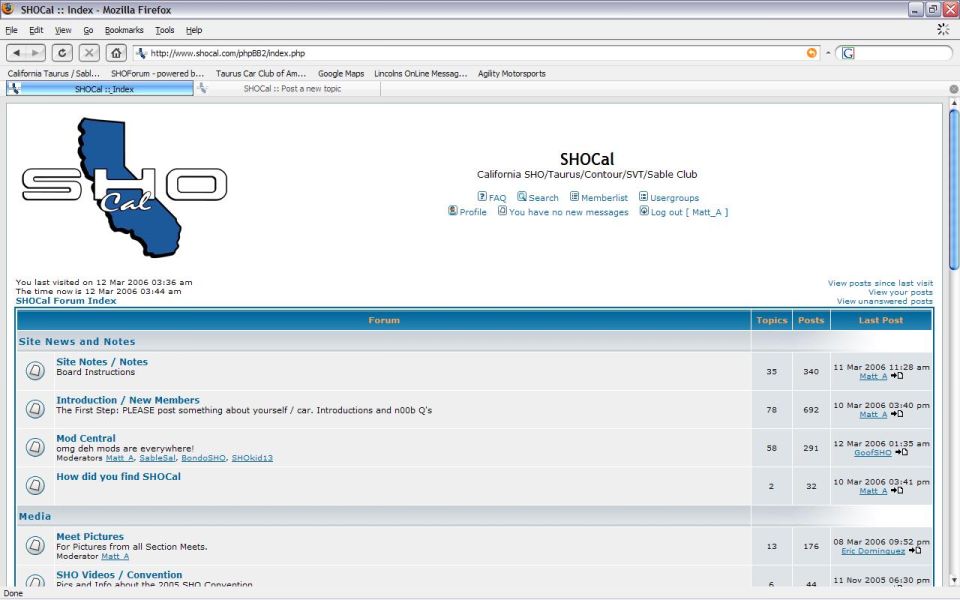This screenshot has width=960, height=600.
Task: Open 'SHO Videos / Convention' forum
Action: click(x=119, y=575)
